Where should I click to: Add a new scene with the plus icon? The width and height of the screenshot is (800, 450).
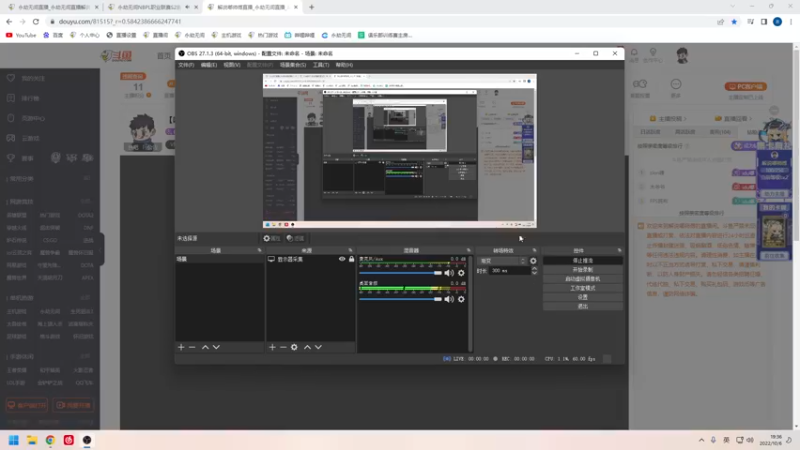coord(181,347)
